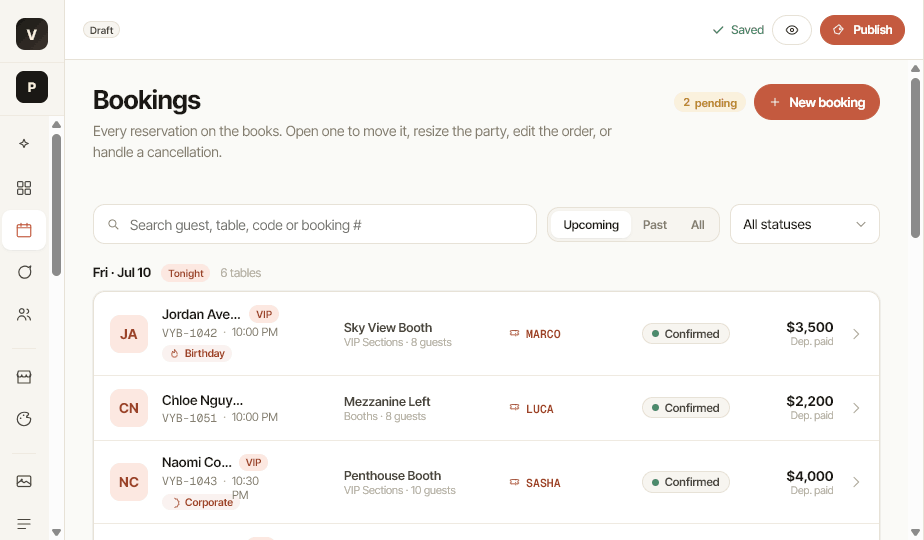Image resolution: width=924 pixels, height=540 pixels.
Task: Expand Jordan Ave booking with row chevron
Action: [856, 334]
